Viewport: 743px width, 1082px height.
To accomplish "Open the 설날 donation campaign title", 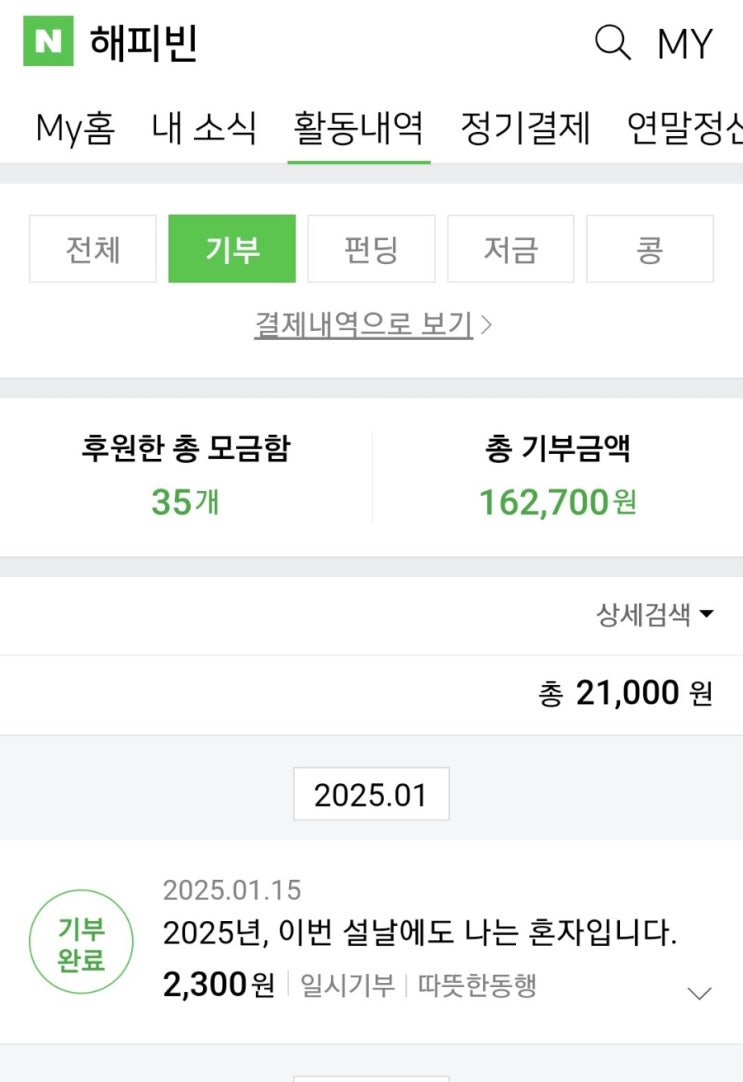I will tap(420, 934).
